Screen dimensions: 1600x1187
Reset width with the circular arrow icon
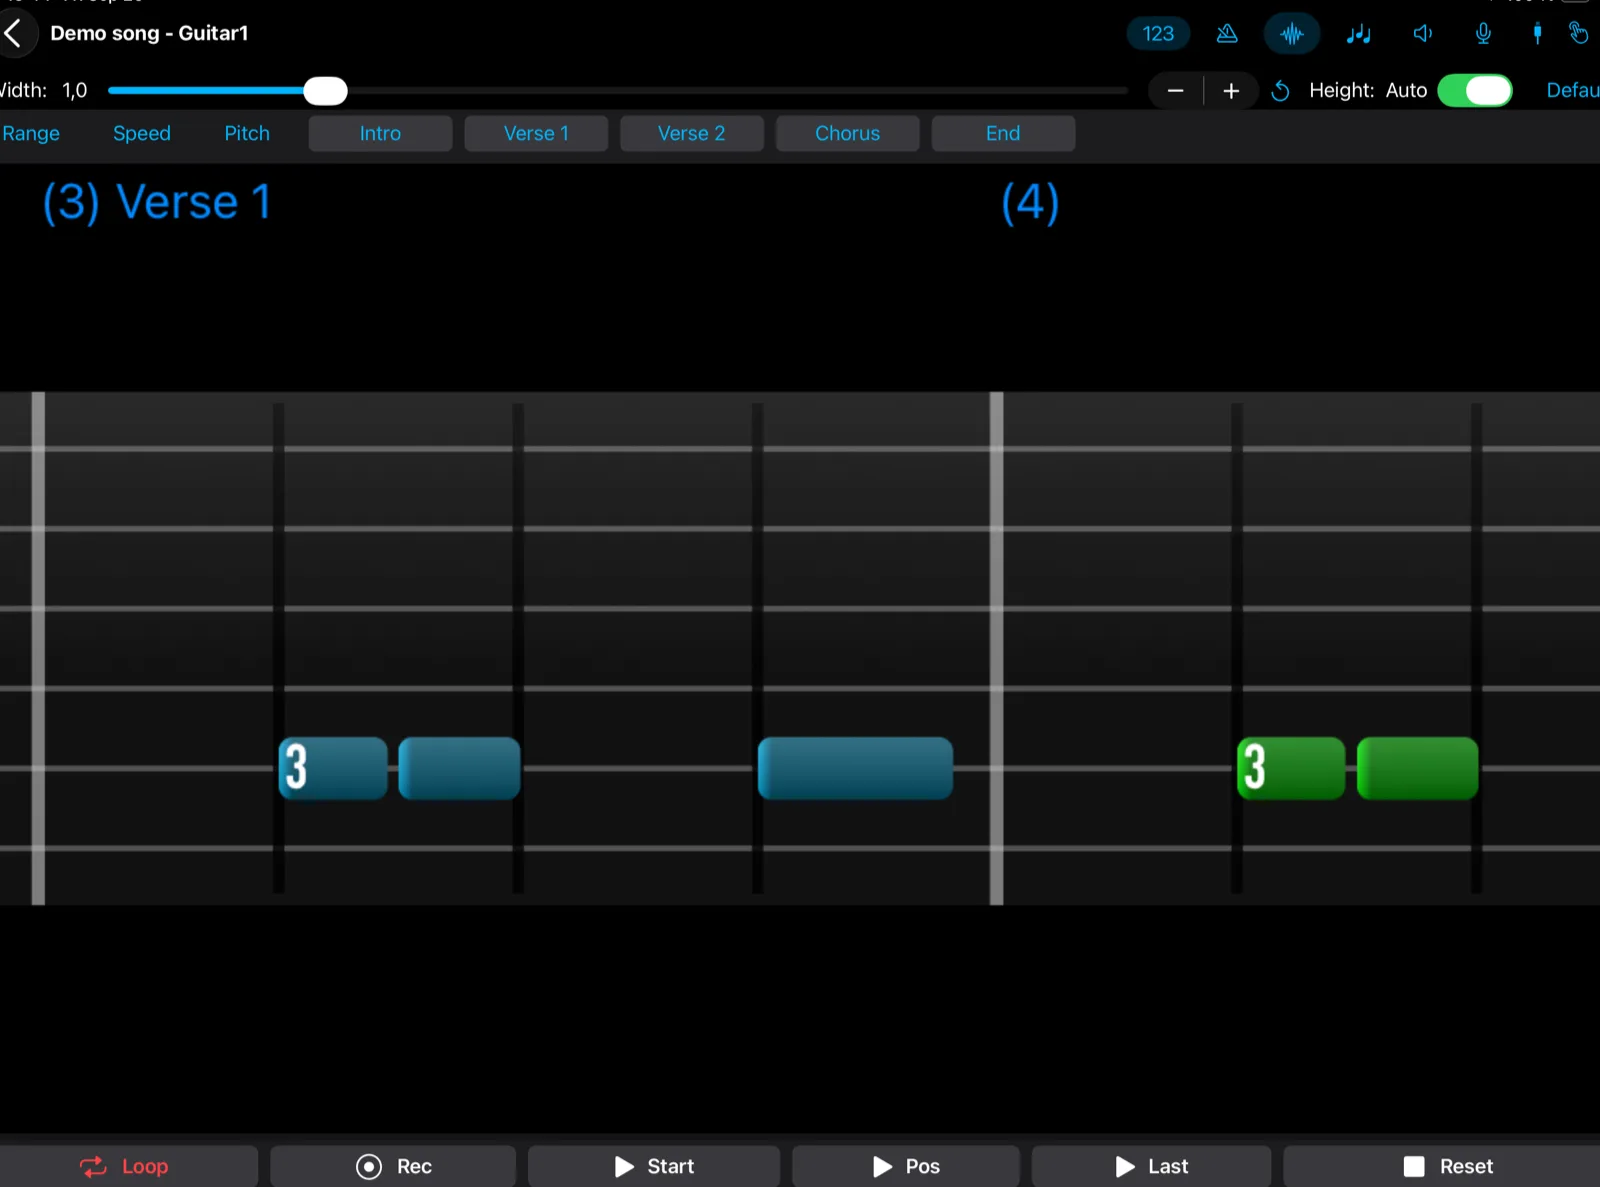1280,91
